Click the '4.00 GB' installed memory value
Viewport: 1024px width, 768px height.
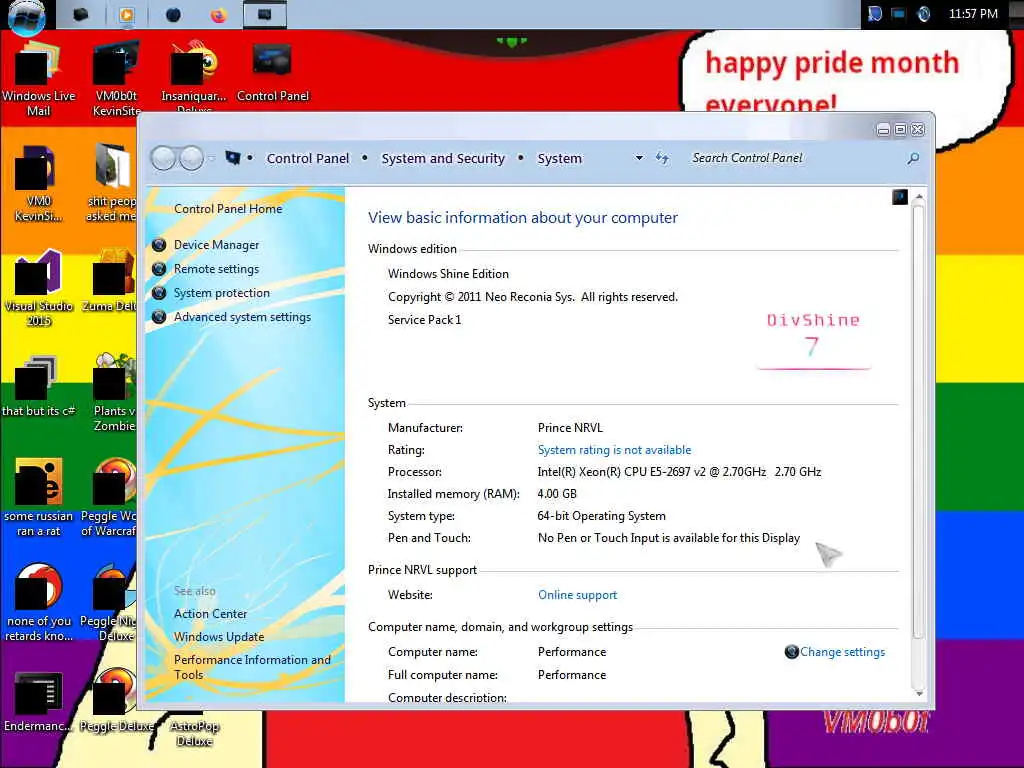click(x=557, y=494)
